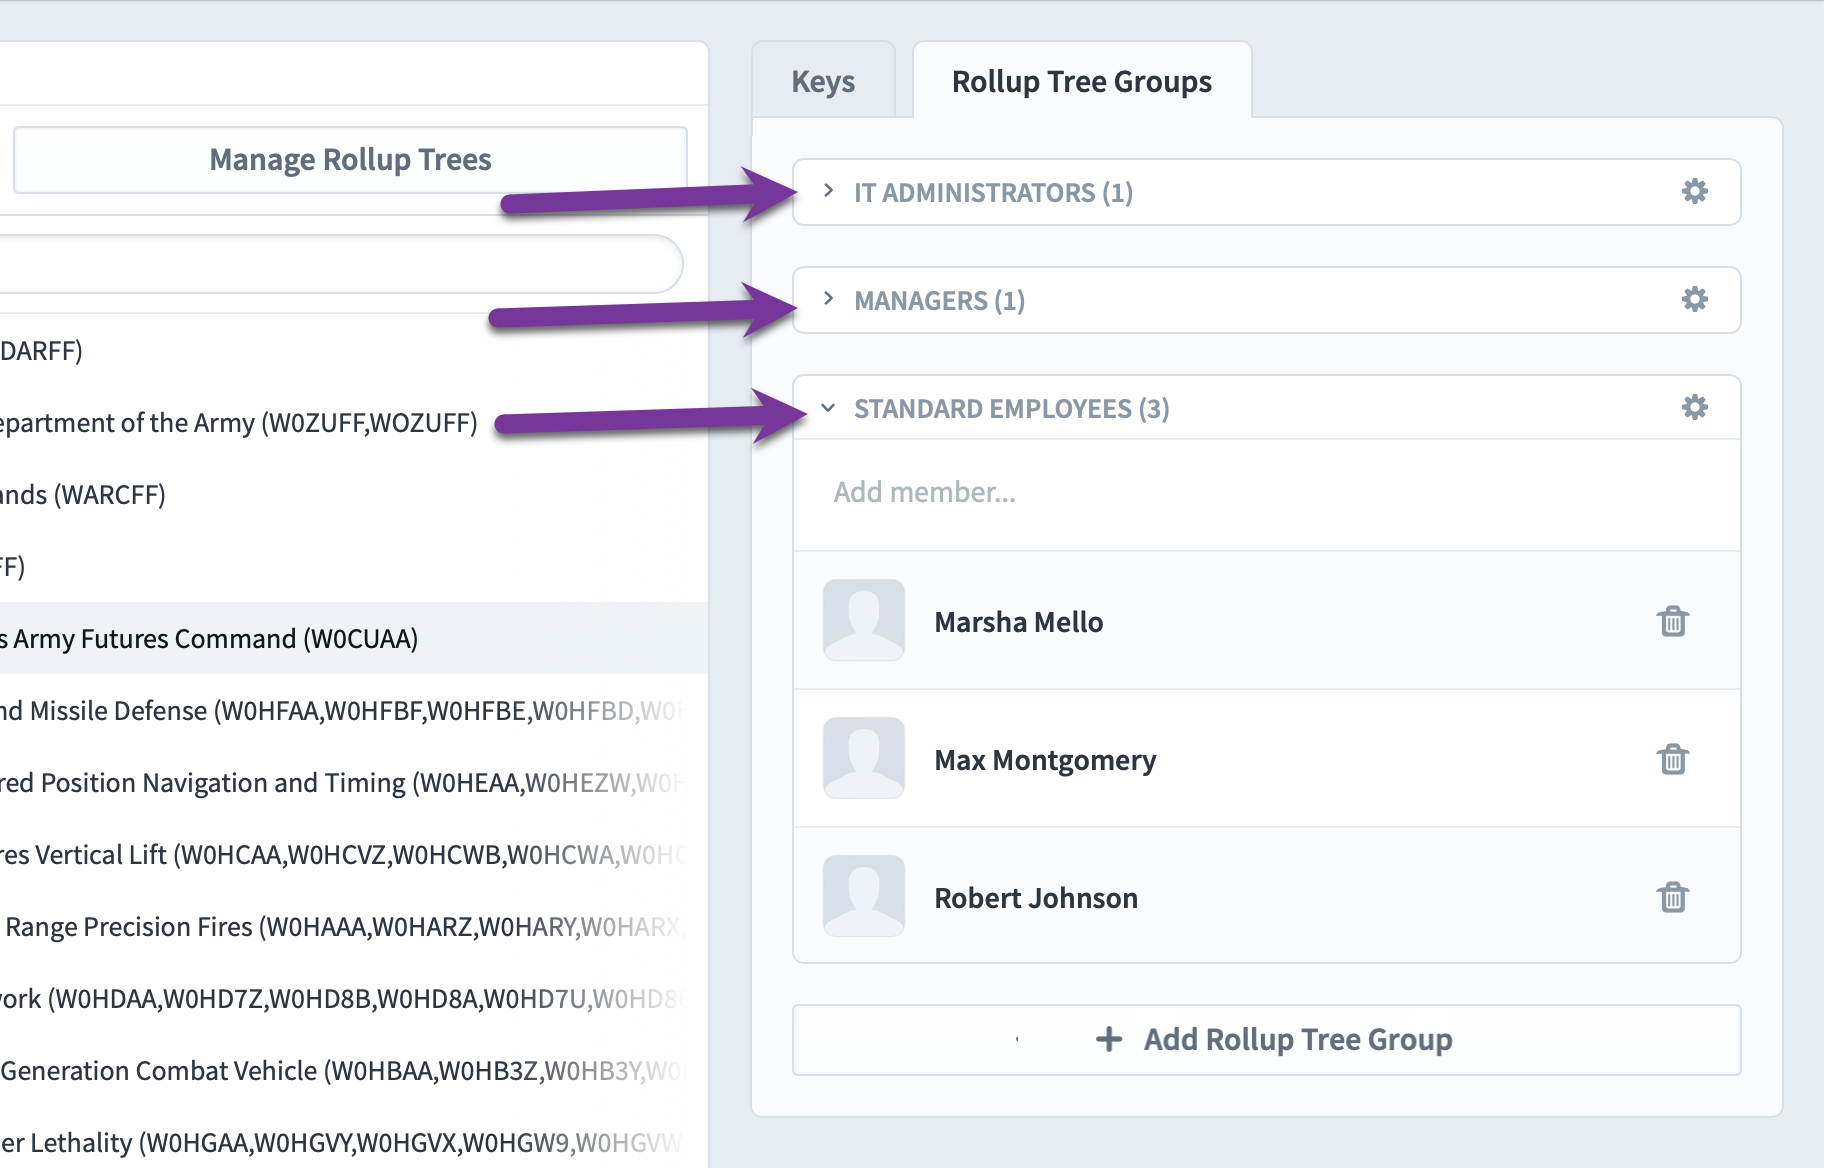Viewport: 1824px width, 1168px height.
Task: Open settings gear for IT Administrators group
Action: pyautogui.click(x=1694, y=191)
